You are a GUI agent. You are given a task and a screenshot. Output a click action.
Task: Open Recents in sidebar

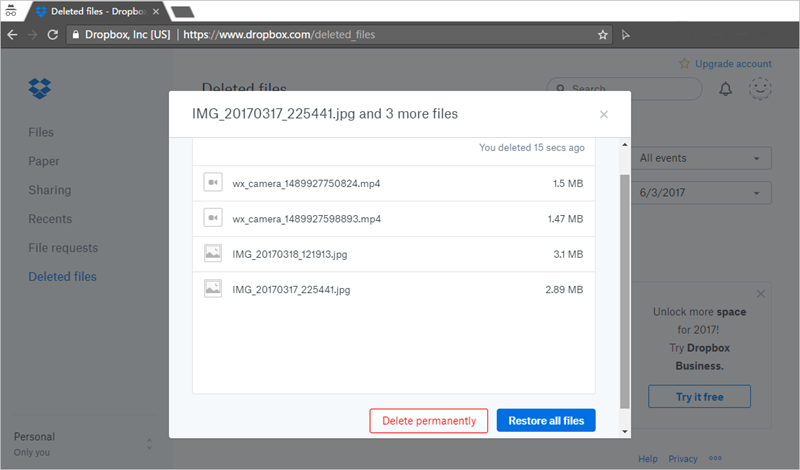point(50,219)
